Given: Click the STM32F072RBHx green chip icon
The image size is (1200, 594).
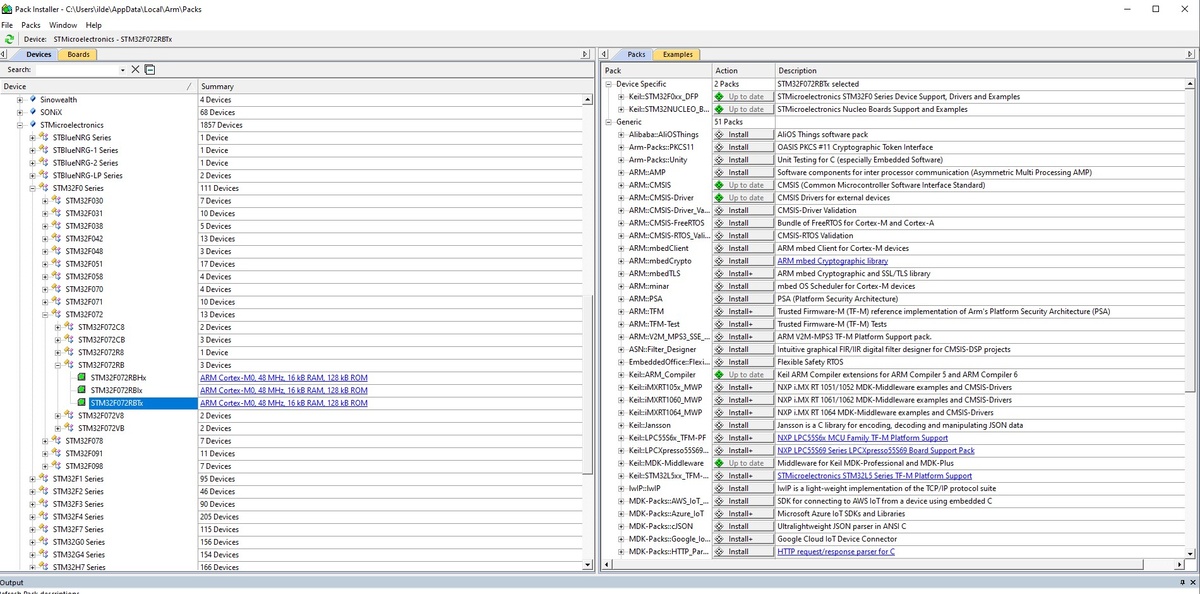Looking at the screenshot, I should [x=83, y=378].
